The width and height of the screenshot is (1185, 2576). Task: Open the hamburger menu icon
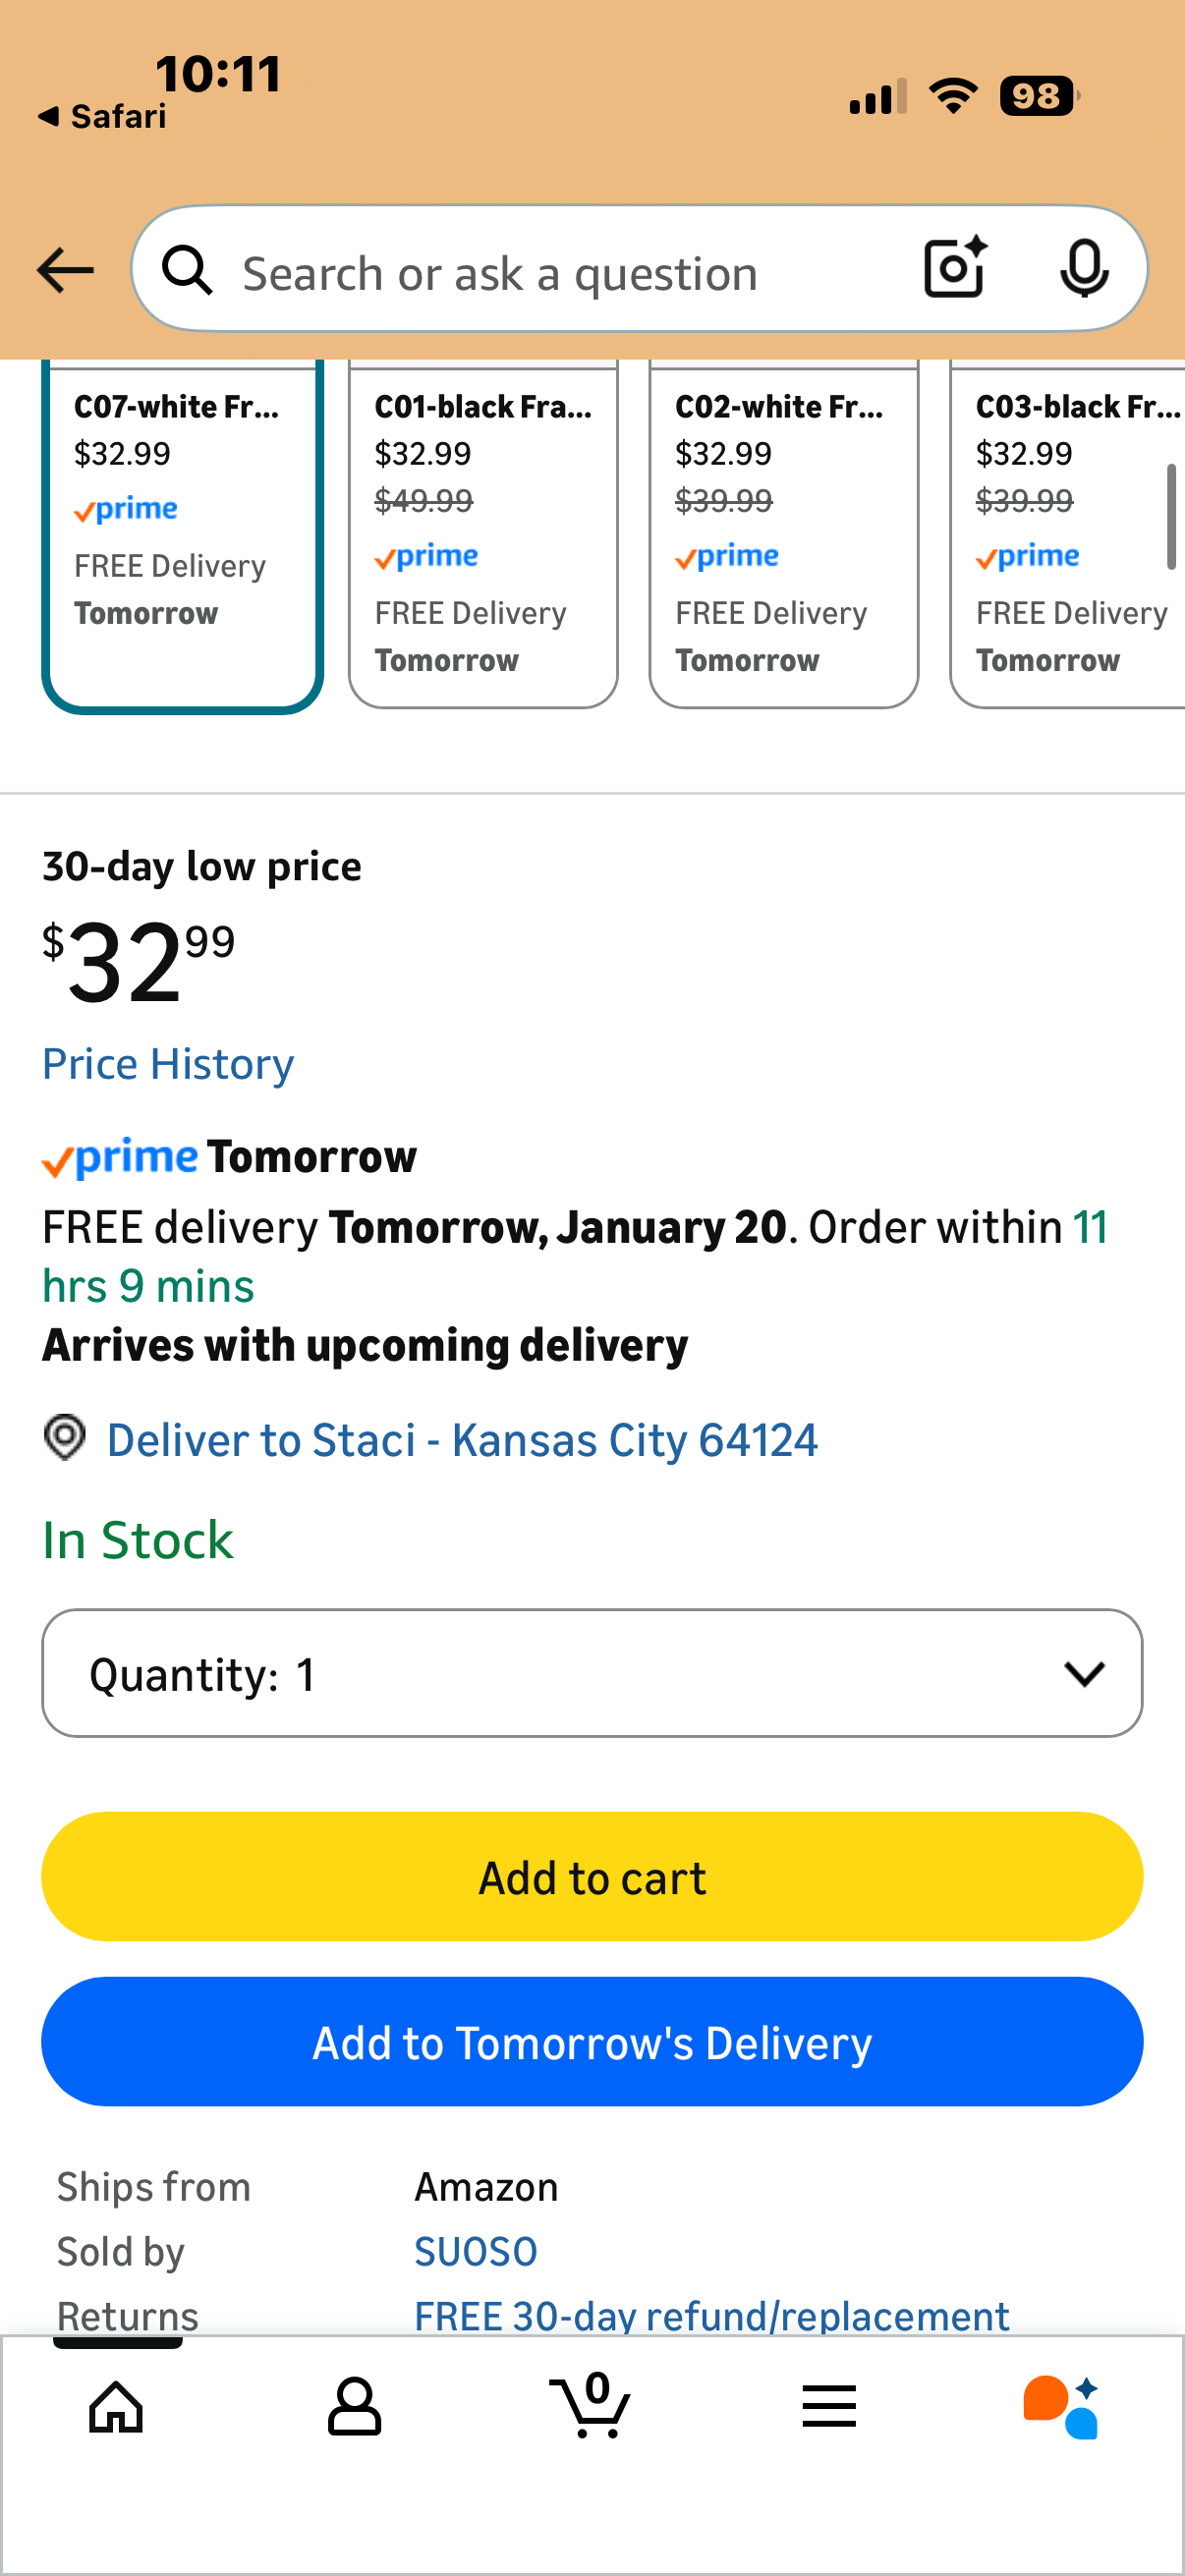[x=829, y=2406]
